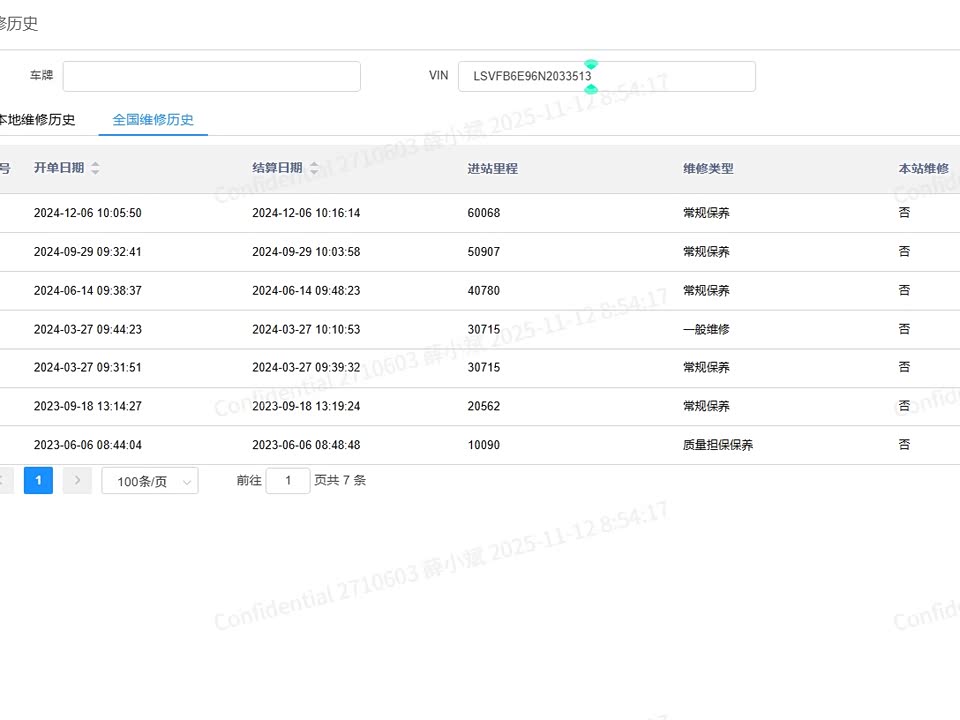Open the 100条/页 page size dropdown
The width and height of the screenshot is (960, 720).
[x=150, y=481]
